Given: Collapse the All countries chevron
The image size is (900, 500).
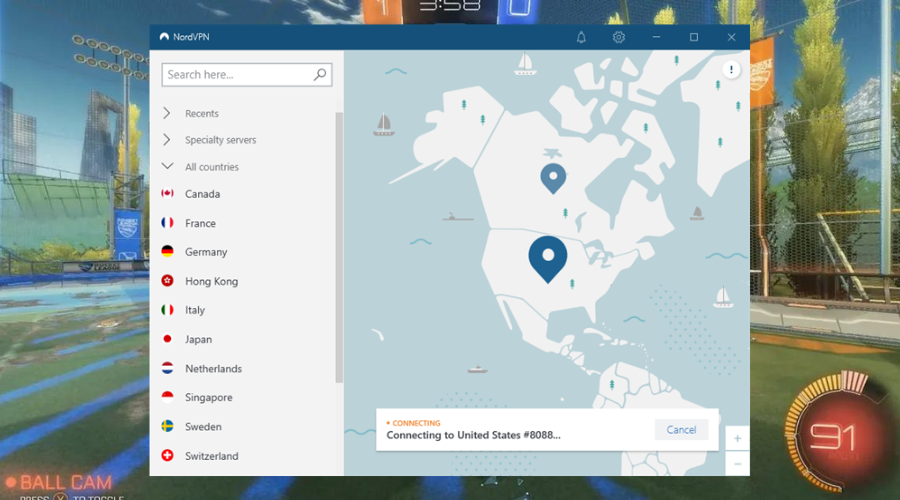Looking at the screenshot, I should point(167,166).
